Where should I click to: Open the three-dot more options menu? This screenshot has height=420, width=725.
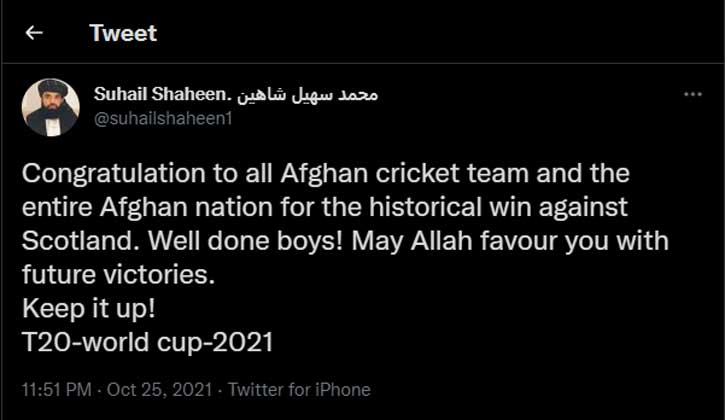pyautogui.click(x=693, y=94)
